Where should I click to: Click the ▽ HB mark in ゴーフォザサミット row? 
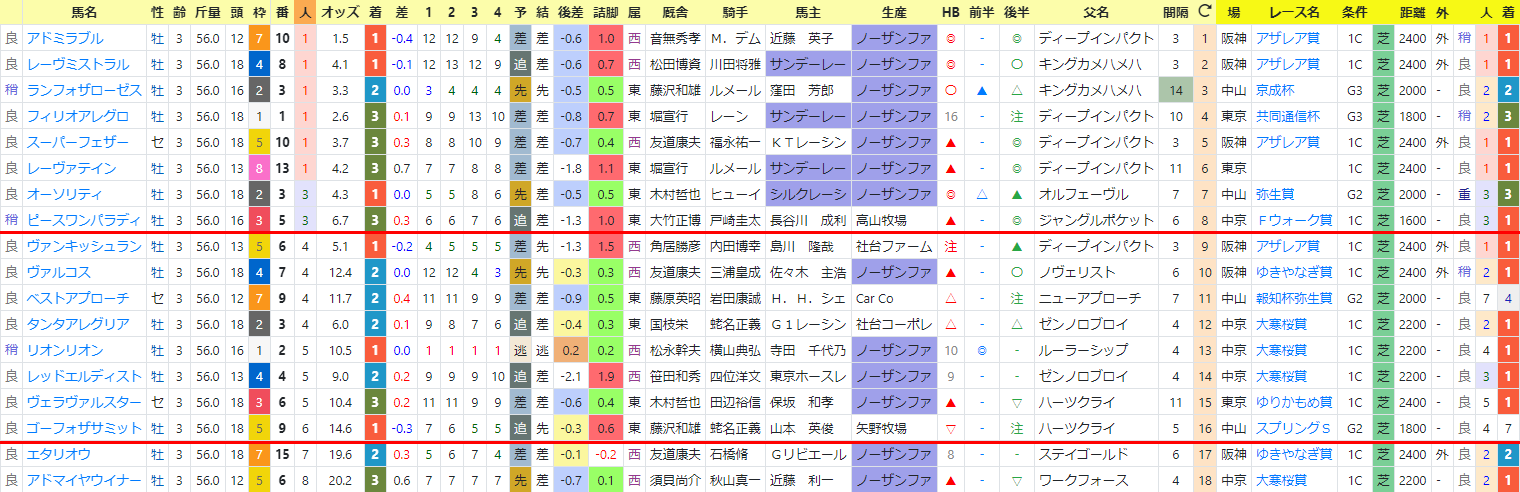[950, 429]
